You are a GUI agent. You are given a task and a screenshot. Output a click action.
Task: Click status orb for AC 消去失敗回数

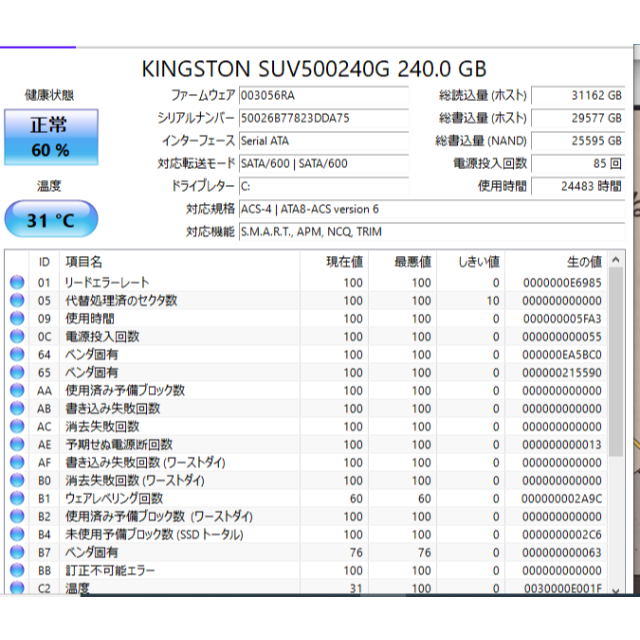pos(17,426)
